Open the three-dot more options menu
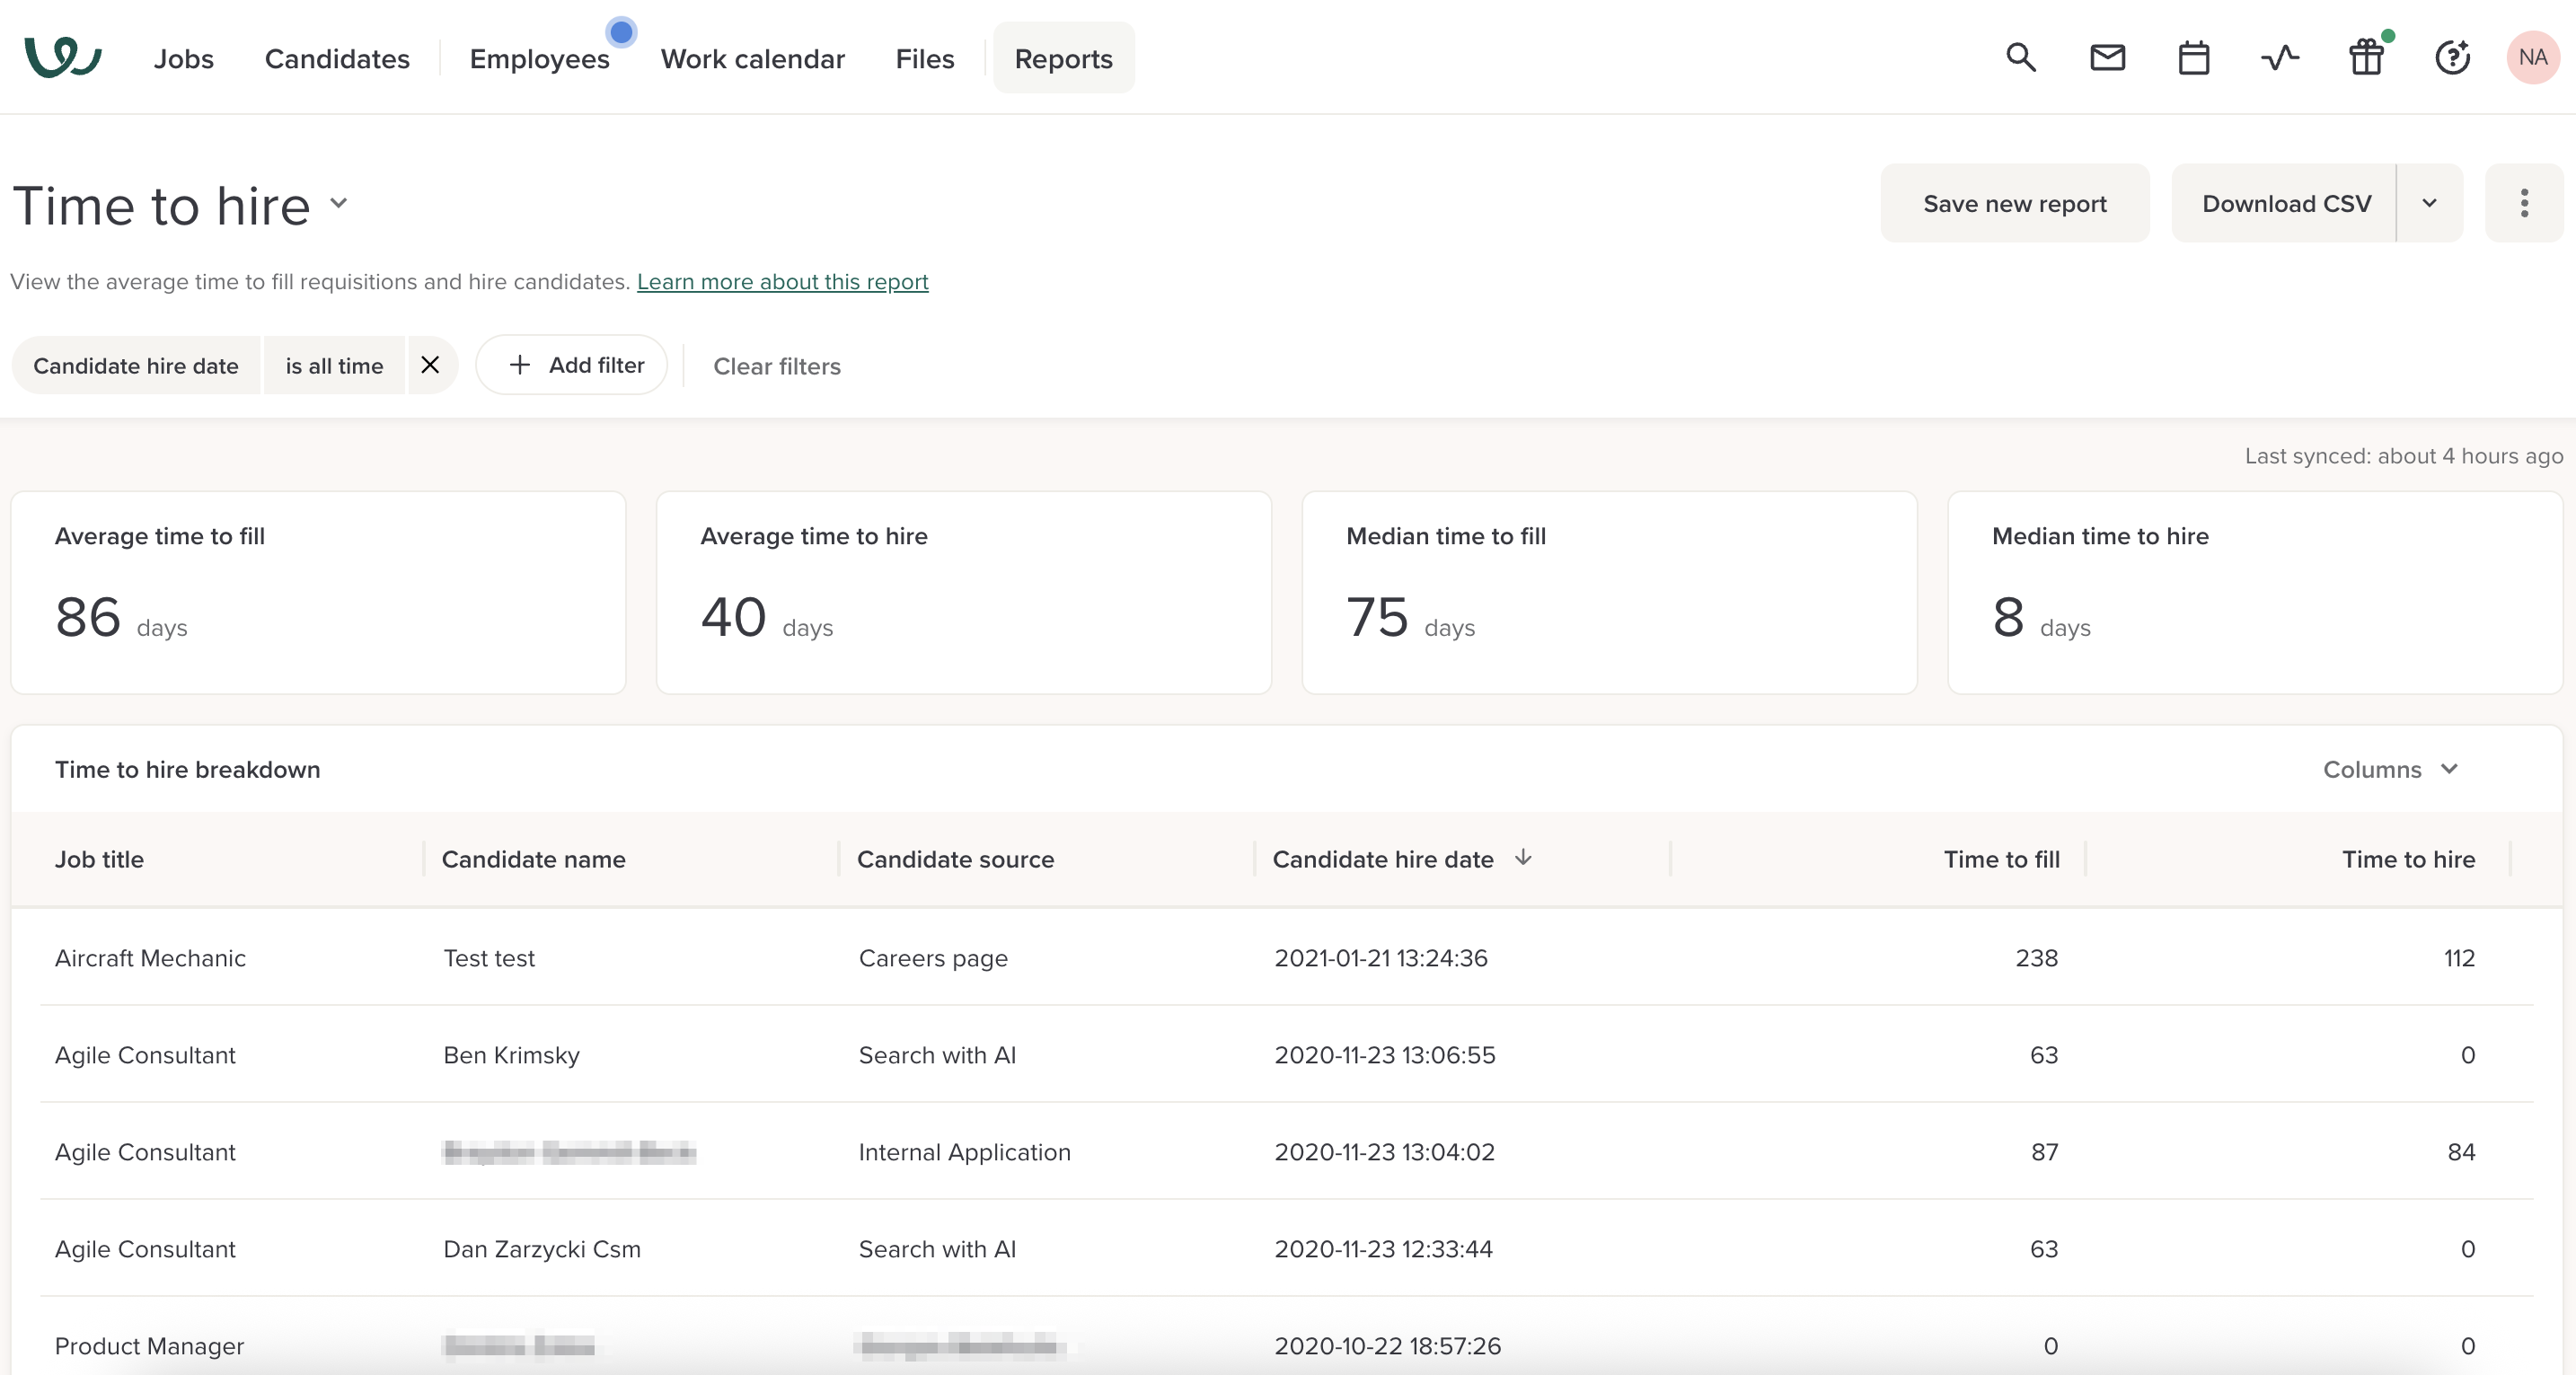The image size is (2576, 1375). pos(2524,203)
